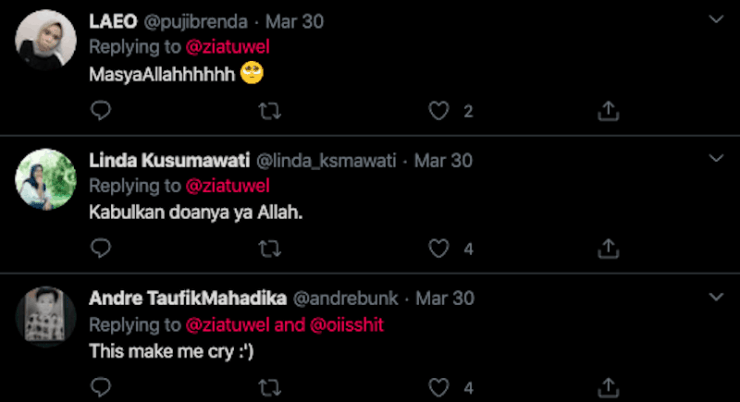
Task: Click Andre TaufikMahadika's avatar picture
Action: (x=46, y=316)
